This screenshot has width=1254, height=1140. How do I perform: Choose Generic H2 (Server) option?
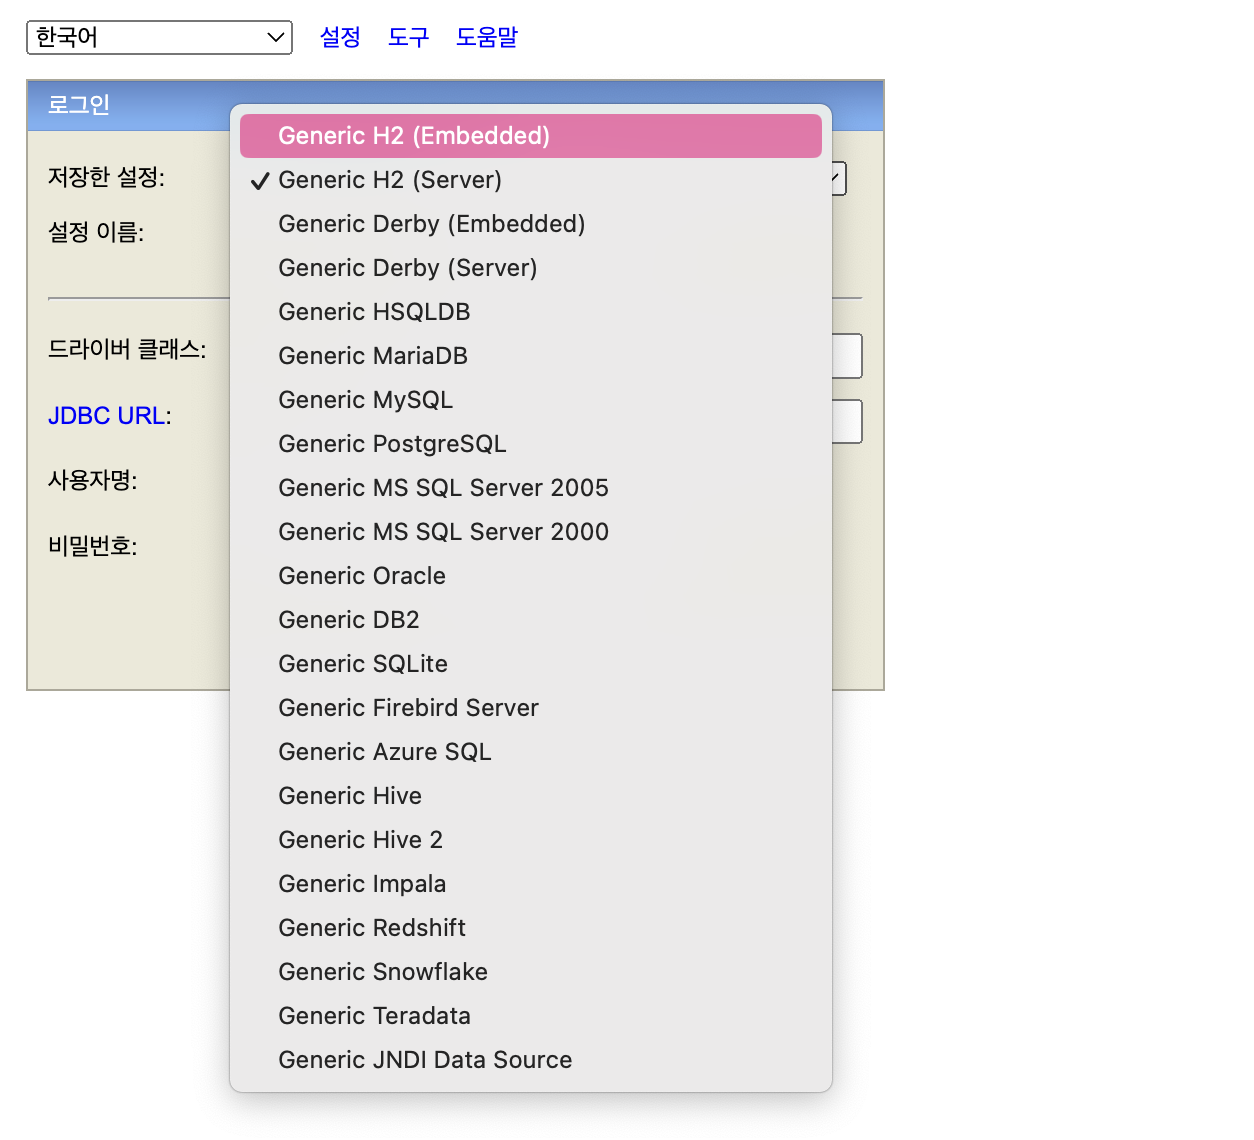pos(531,180)
